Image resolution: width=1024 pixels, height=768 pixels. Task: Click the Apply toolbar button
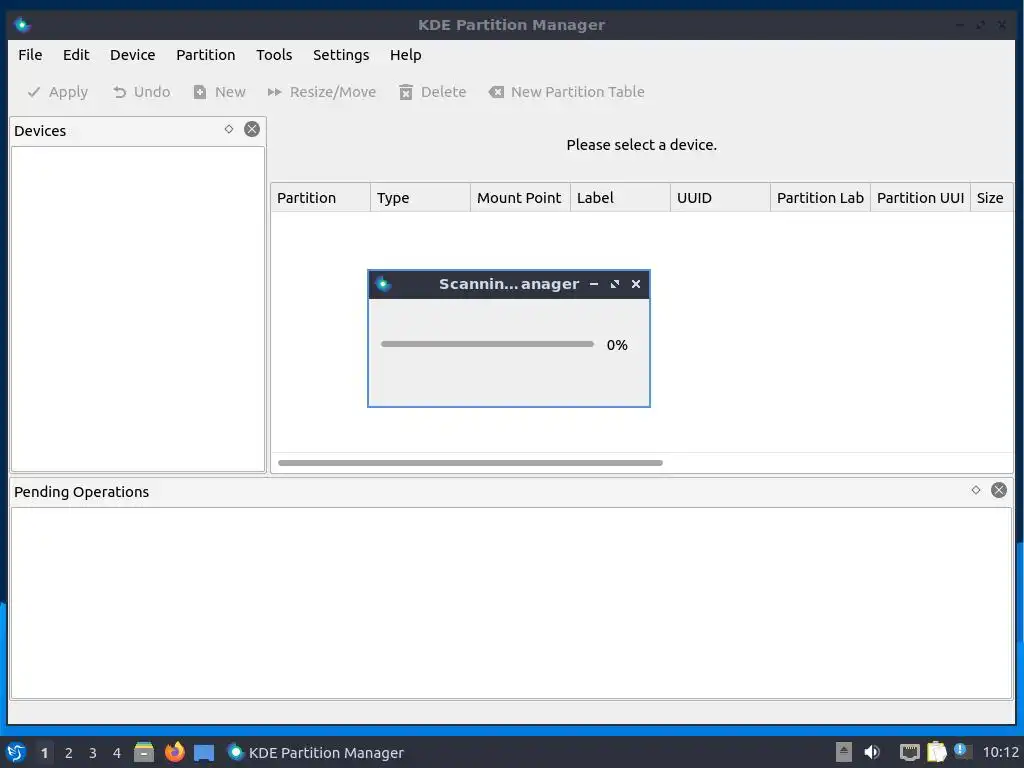point(57,92)
